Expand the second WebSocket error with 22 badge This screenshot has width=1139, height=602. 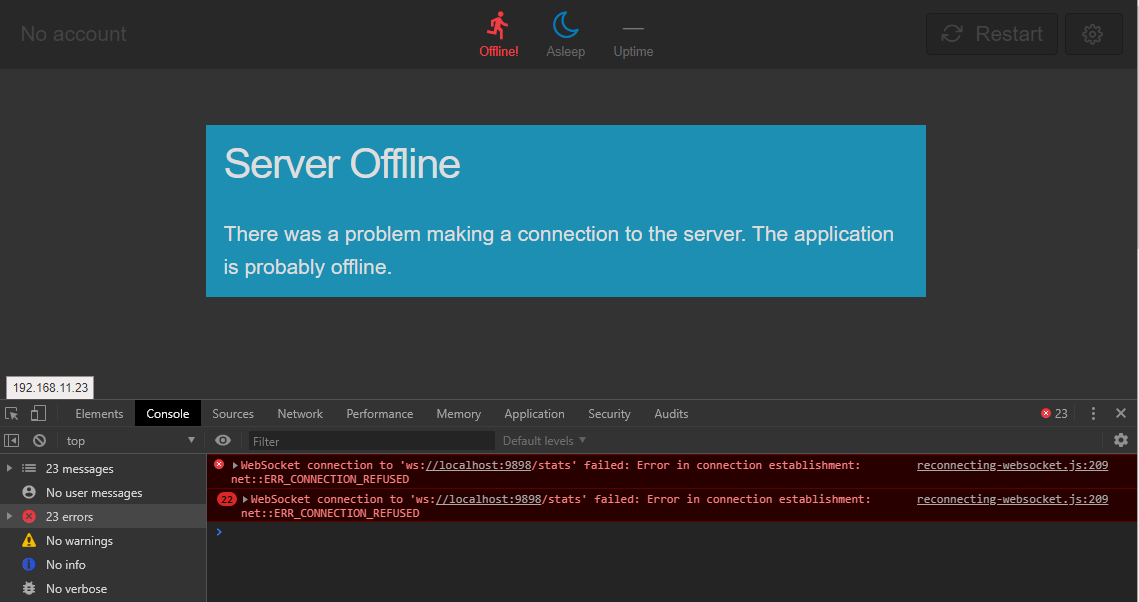point(246,500)
